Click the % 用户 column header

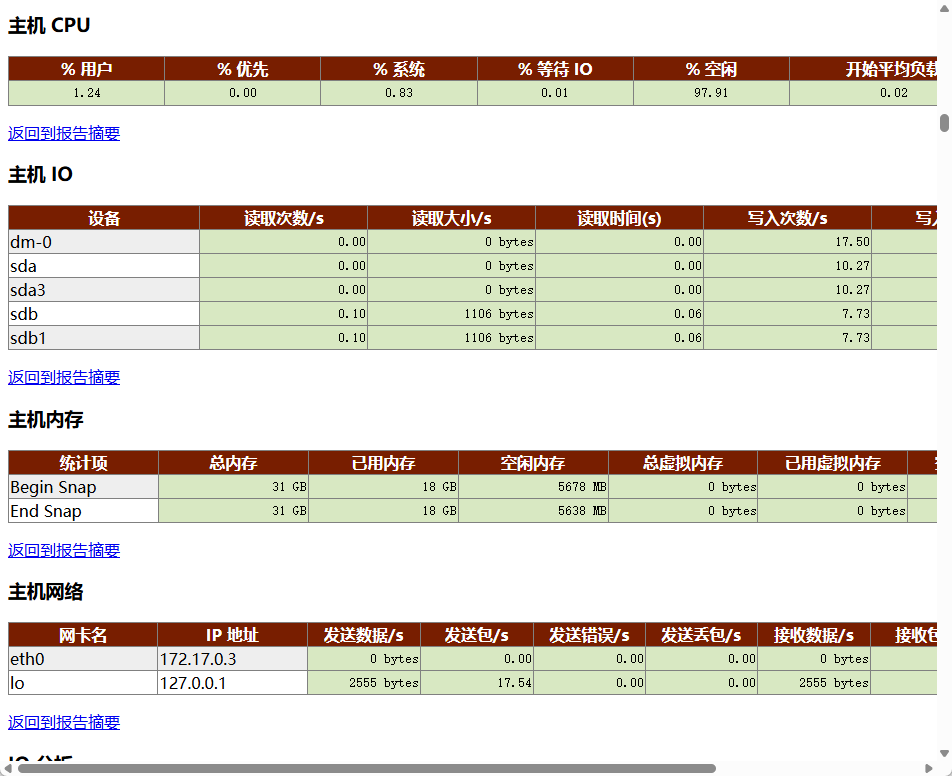tap(86, 69)
